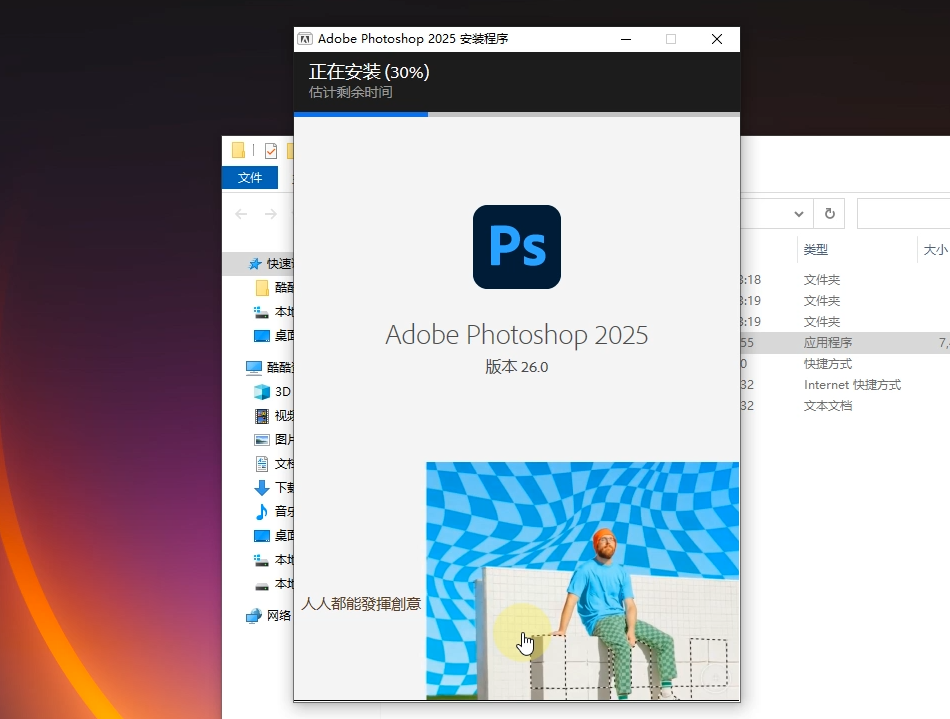Screen dimensions: 950x719
Task: Open the Music folder with note icon
Action: pyautogui.click(x=262, y=512)
